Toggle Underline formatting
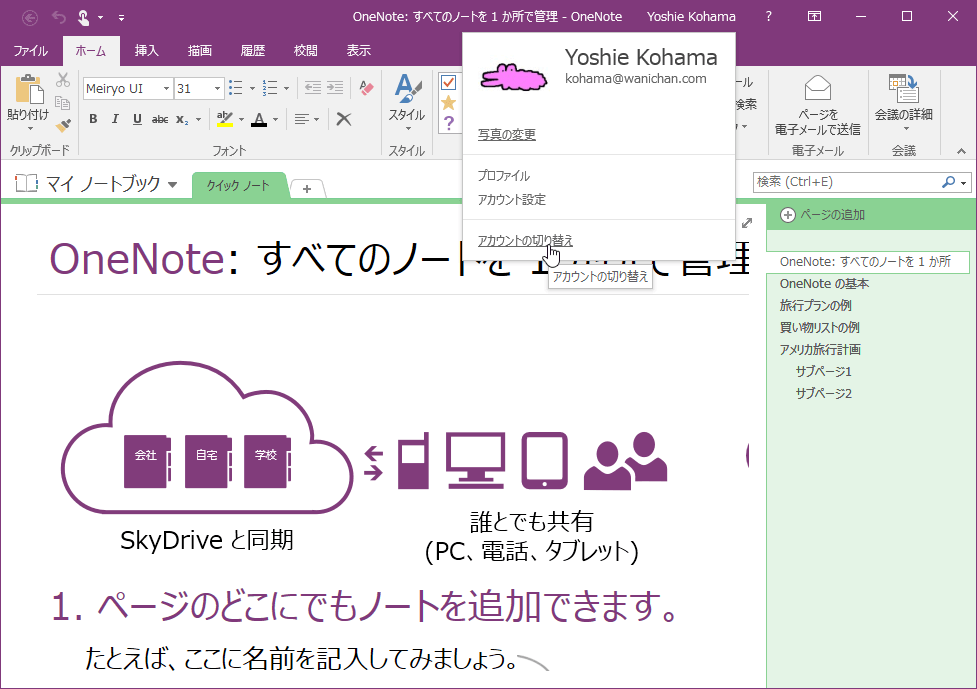The height and width of the screenshot is (689, 977). (137, 119)
